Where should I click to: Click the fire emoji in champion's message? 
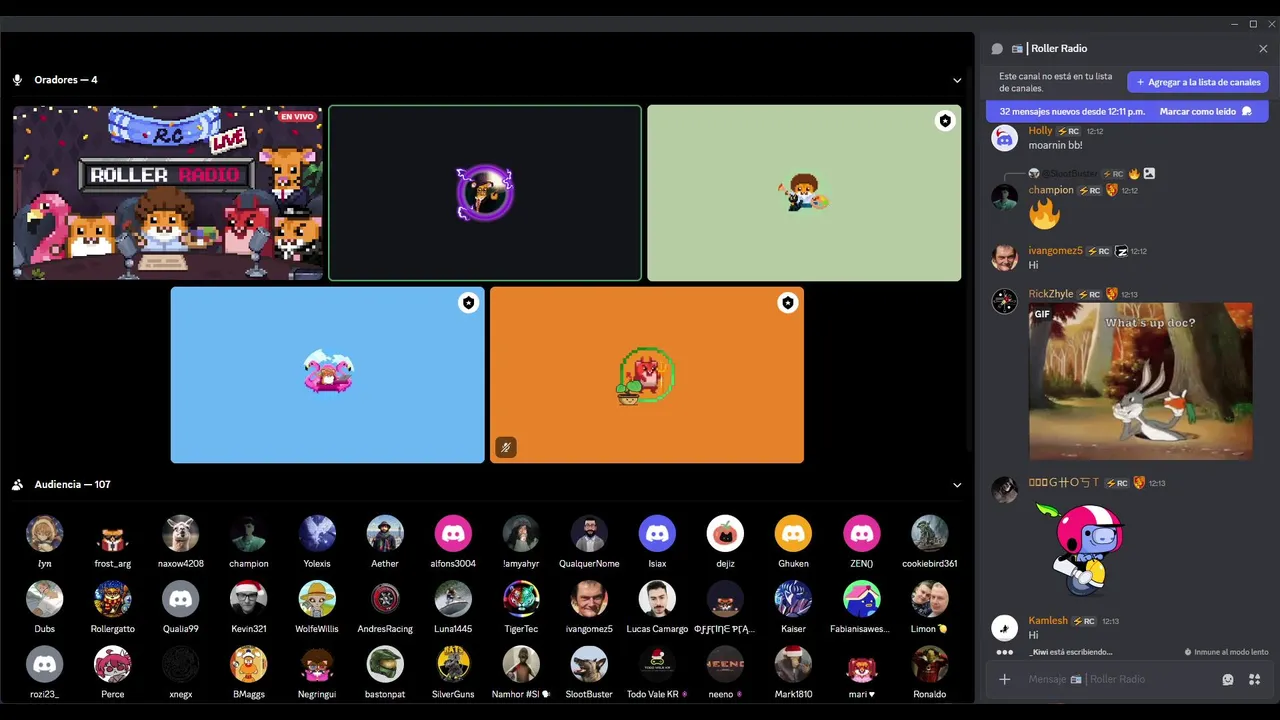coord(1044,215)
